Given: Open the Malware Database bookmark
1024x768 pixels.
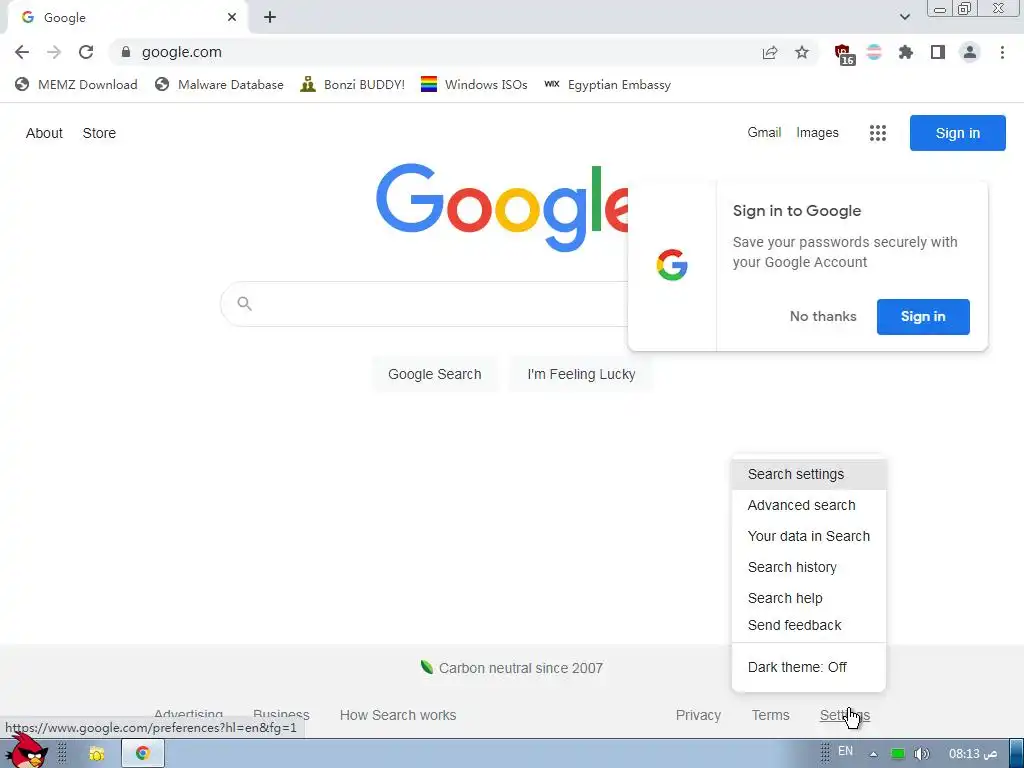Looking at the screenshot, I should point(219,84).
